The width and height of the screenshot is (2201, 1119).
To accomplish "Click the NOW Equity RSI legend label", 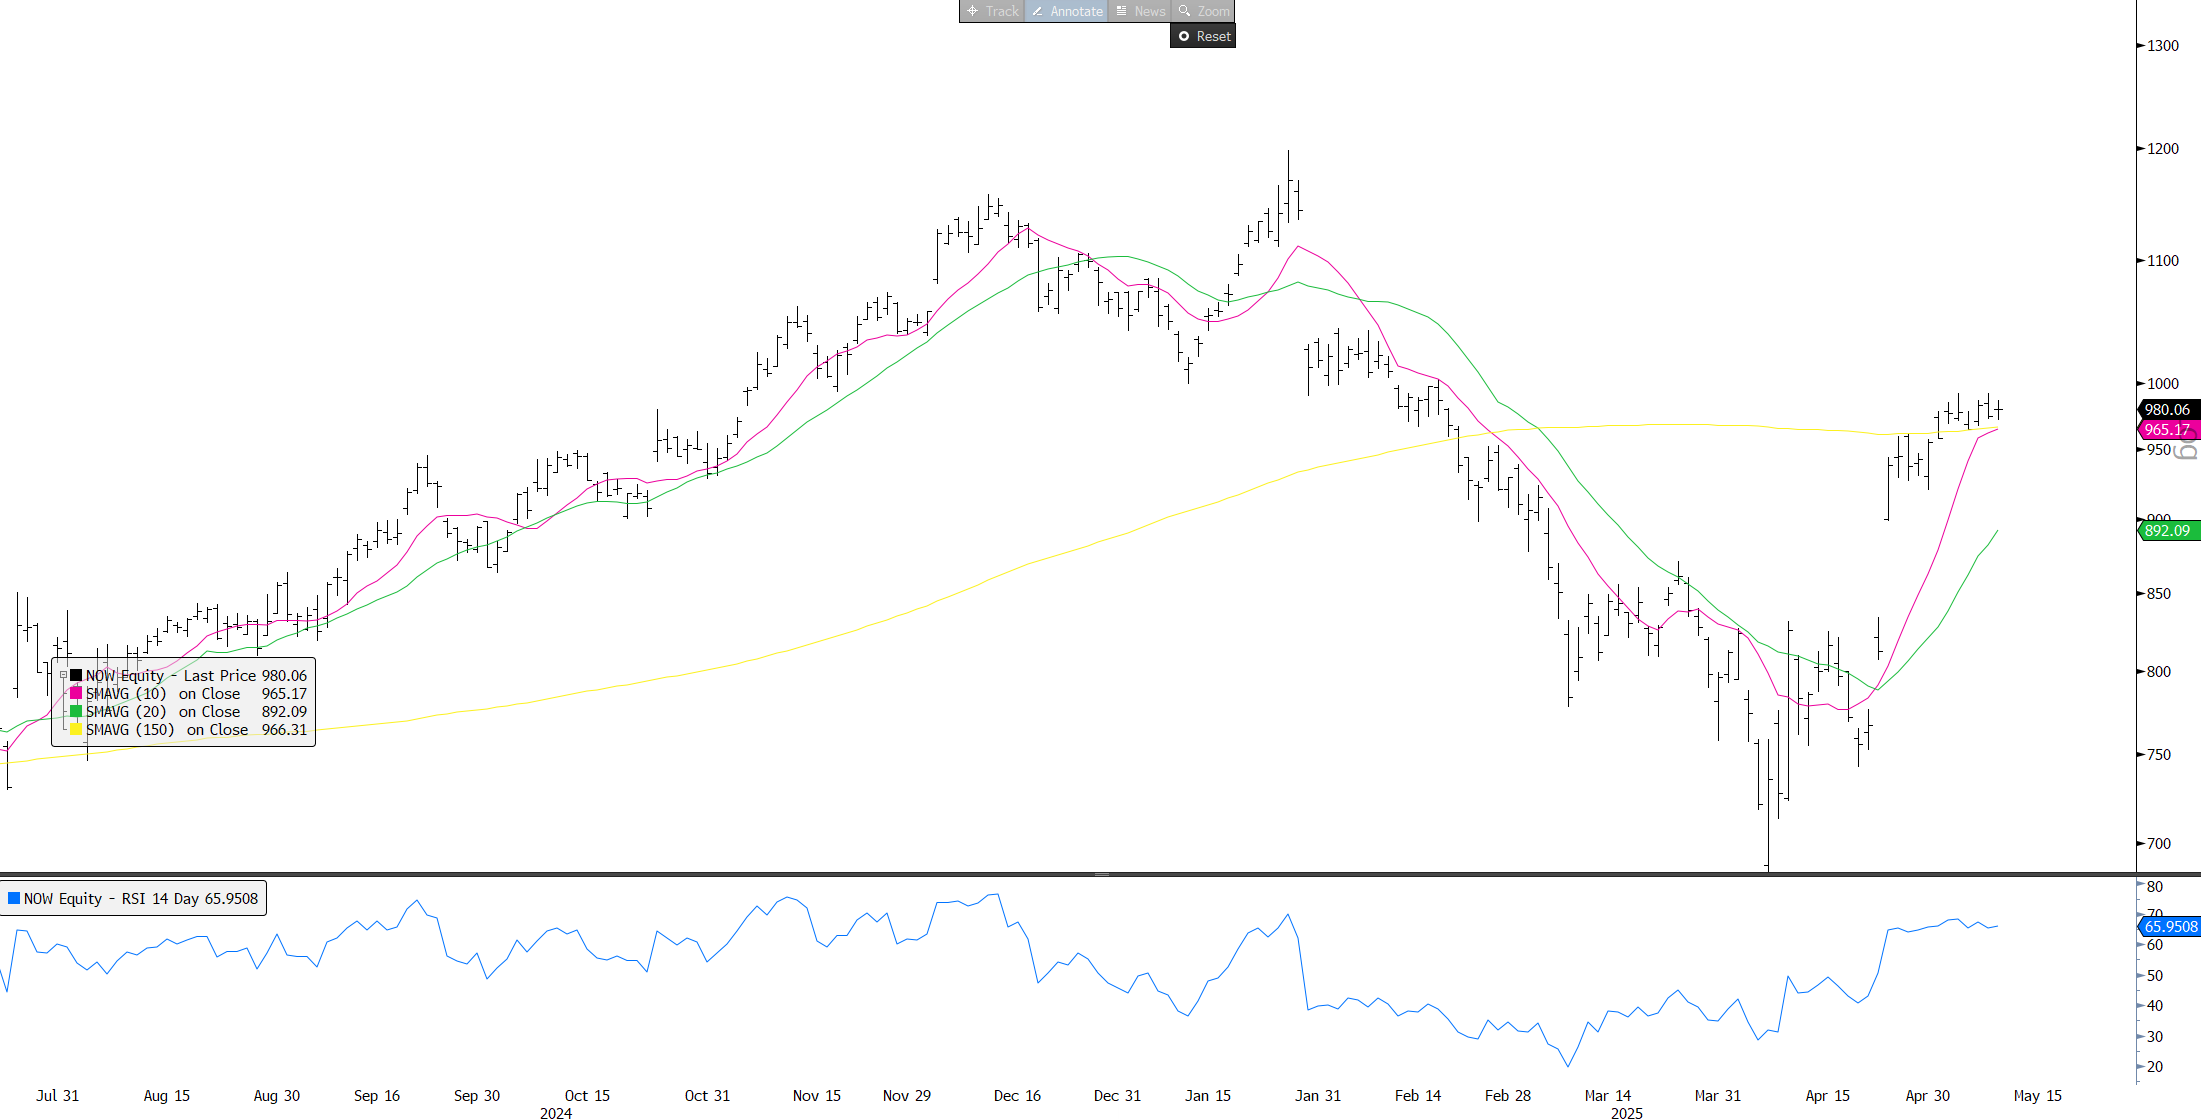I will coord(140,898).
